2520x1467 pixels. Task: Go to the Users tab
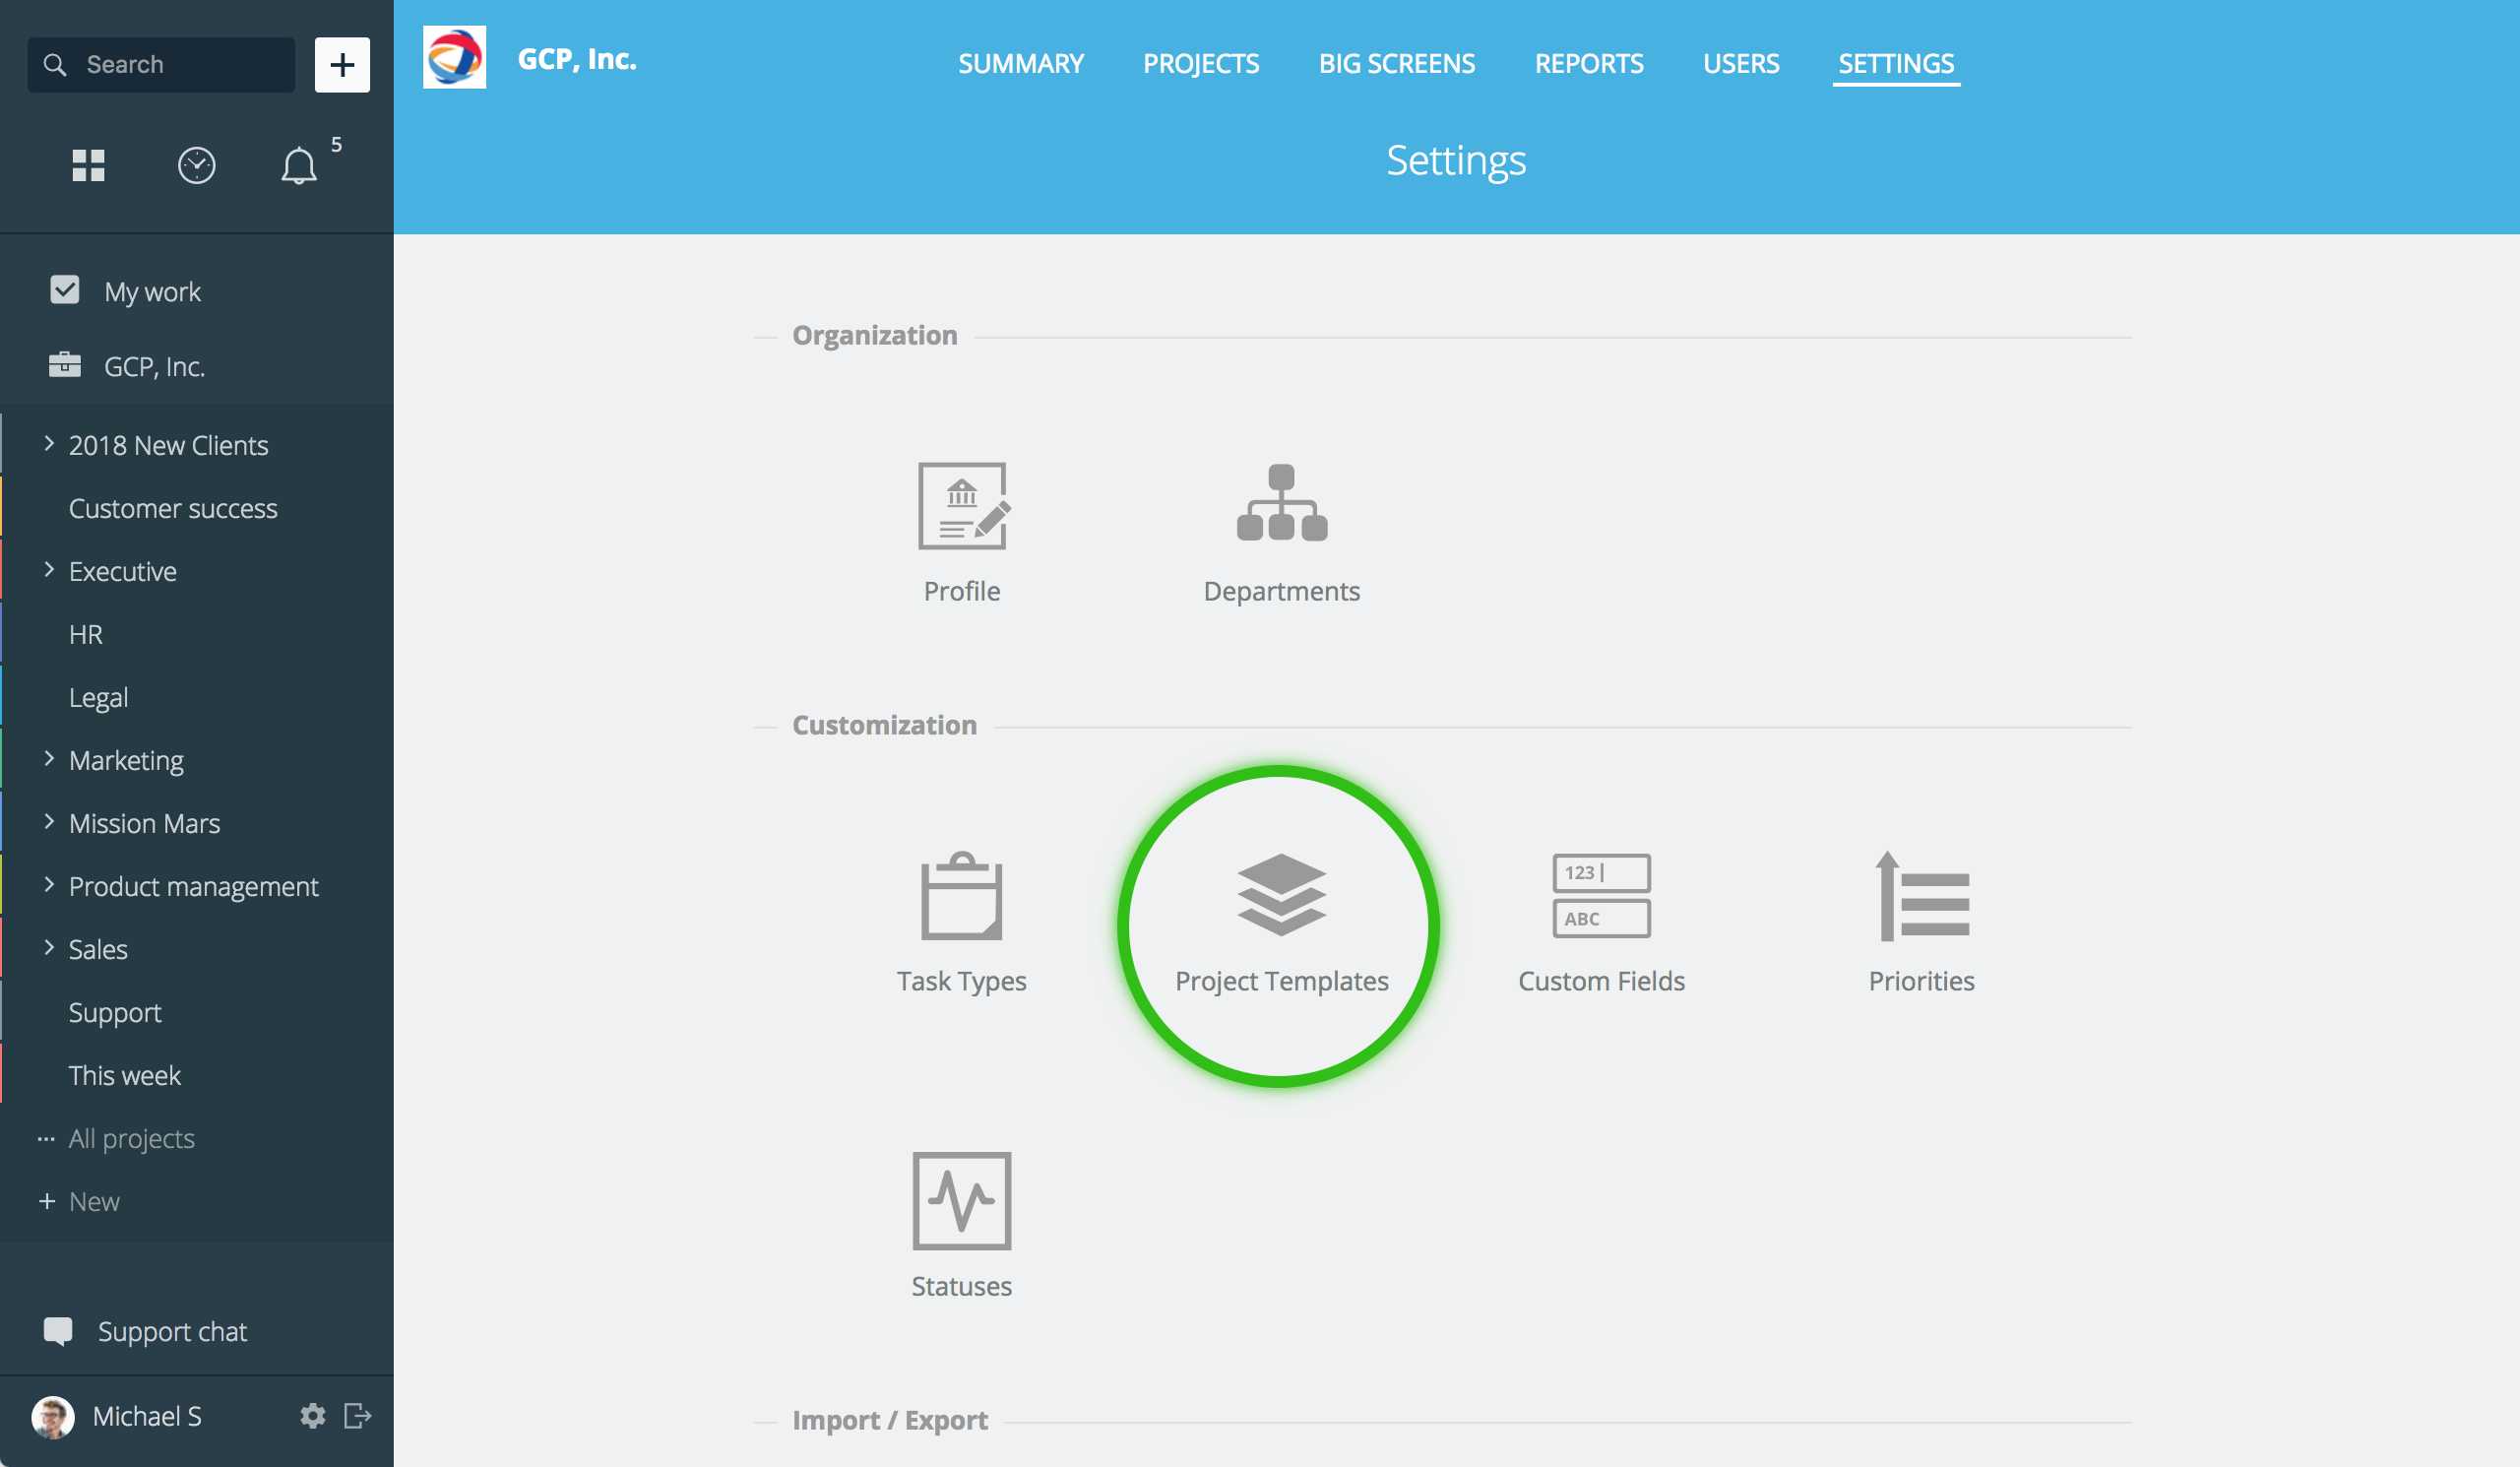coord(1740,64)
